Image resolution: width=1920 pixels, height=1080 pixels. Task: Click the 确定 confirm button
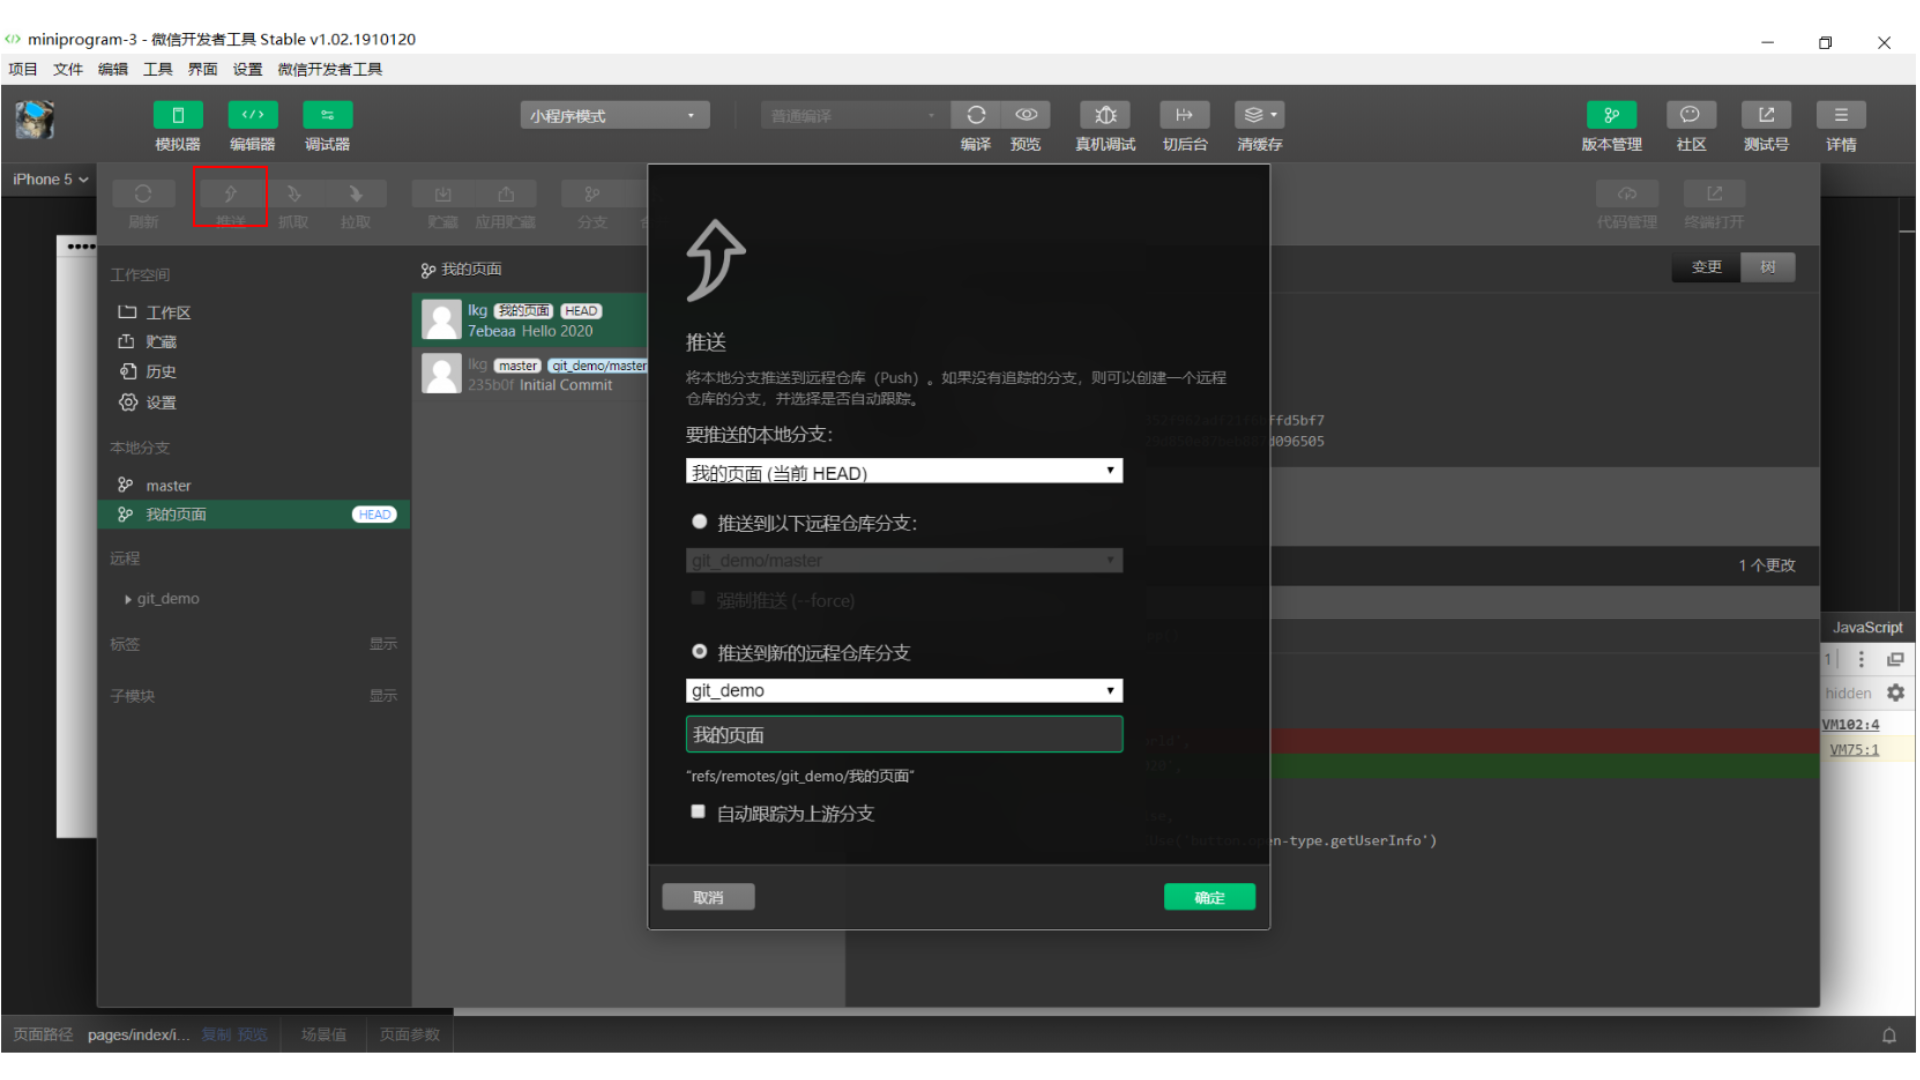tap(1209, 897)
